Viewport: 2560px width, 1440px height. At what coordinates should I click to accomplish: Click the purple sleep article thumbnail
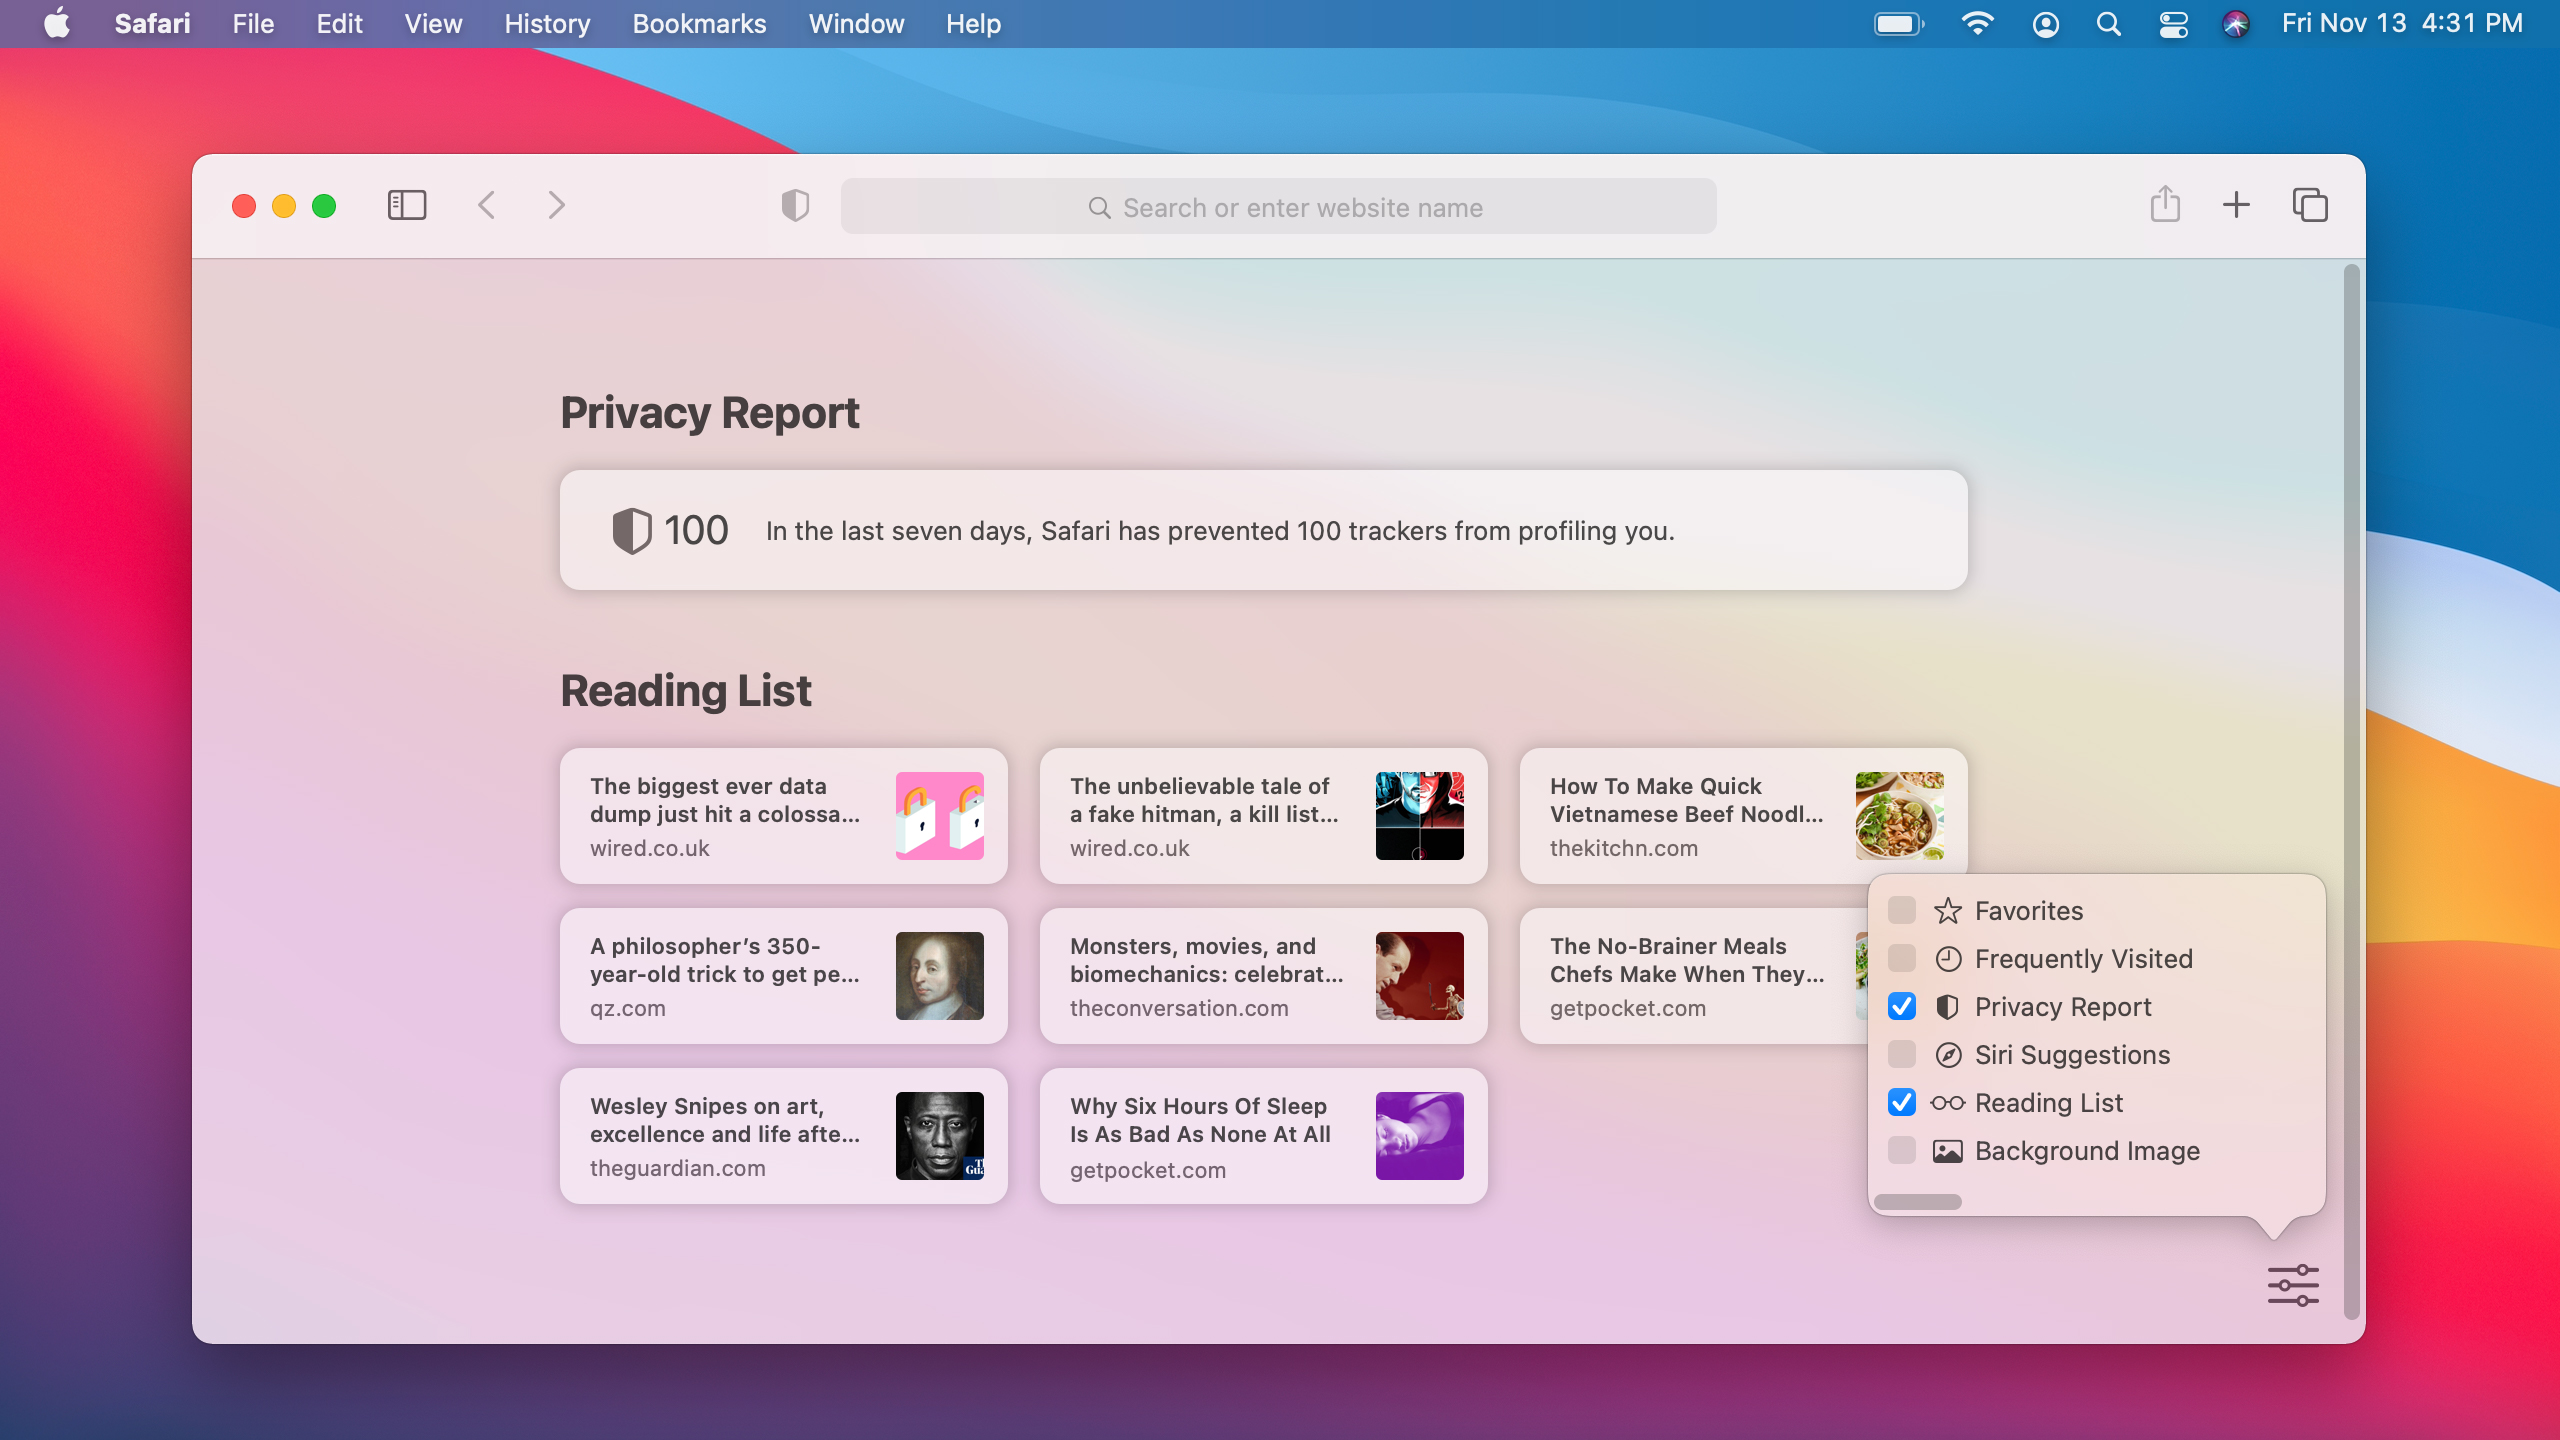click(x=1419, y=1136)
